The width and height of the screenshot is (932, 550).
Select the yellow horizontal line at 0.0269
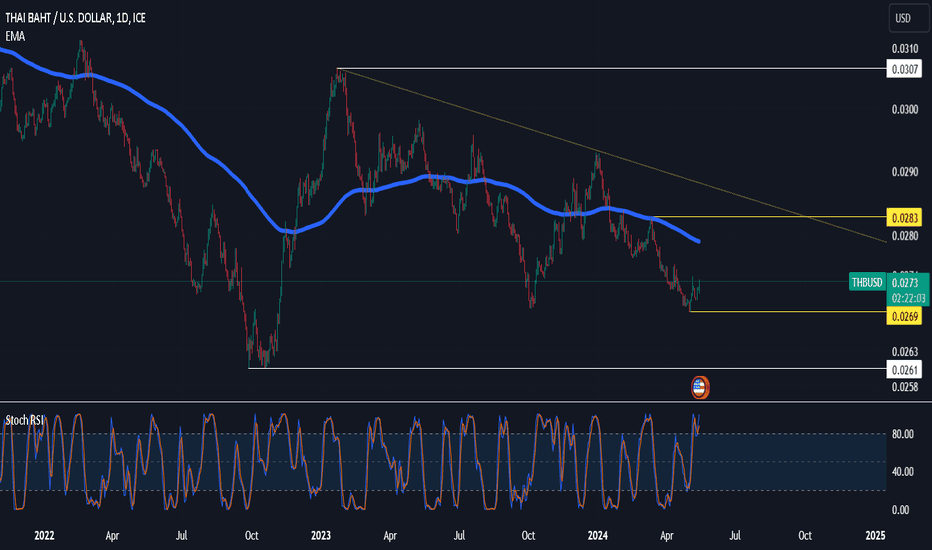[x=788, y=312]
